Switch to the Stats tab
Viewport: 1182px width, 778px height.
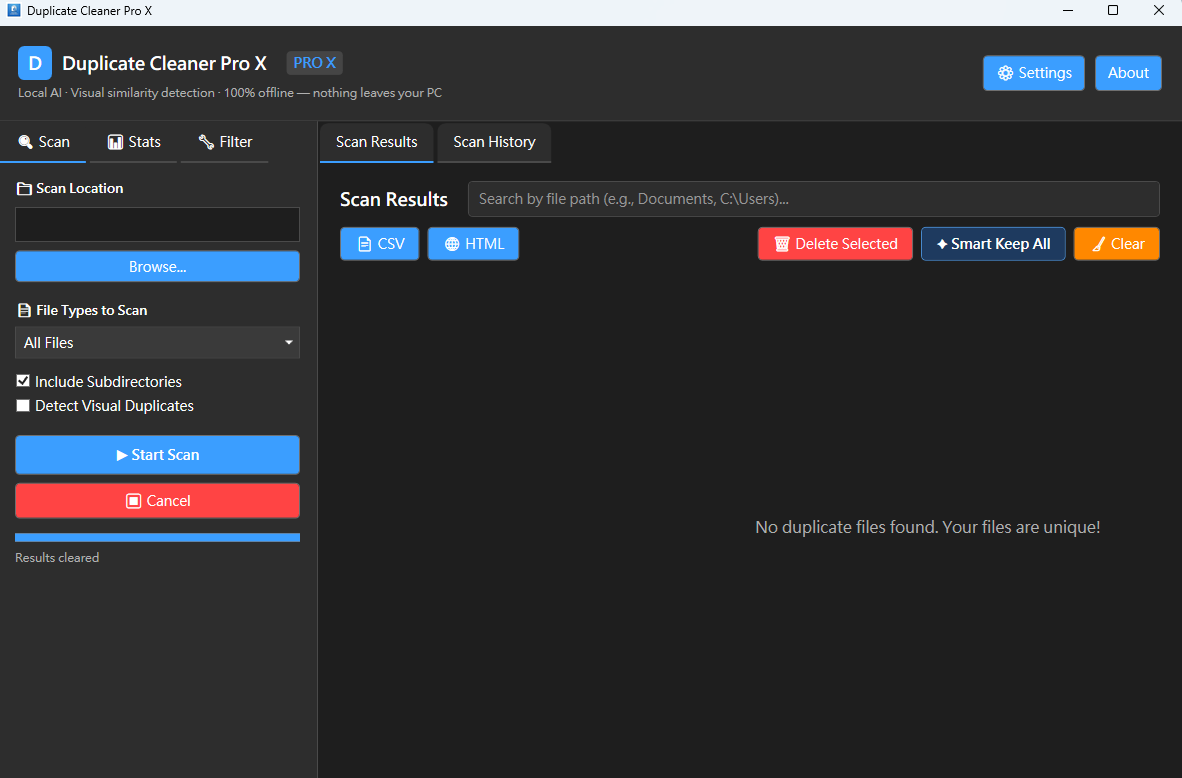pyautogui.click(x=133, y=142)
